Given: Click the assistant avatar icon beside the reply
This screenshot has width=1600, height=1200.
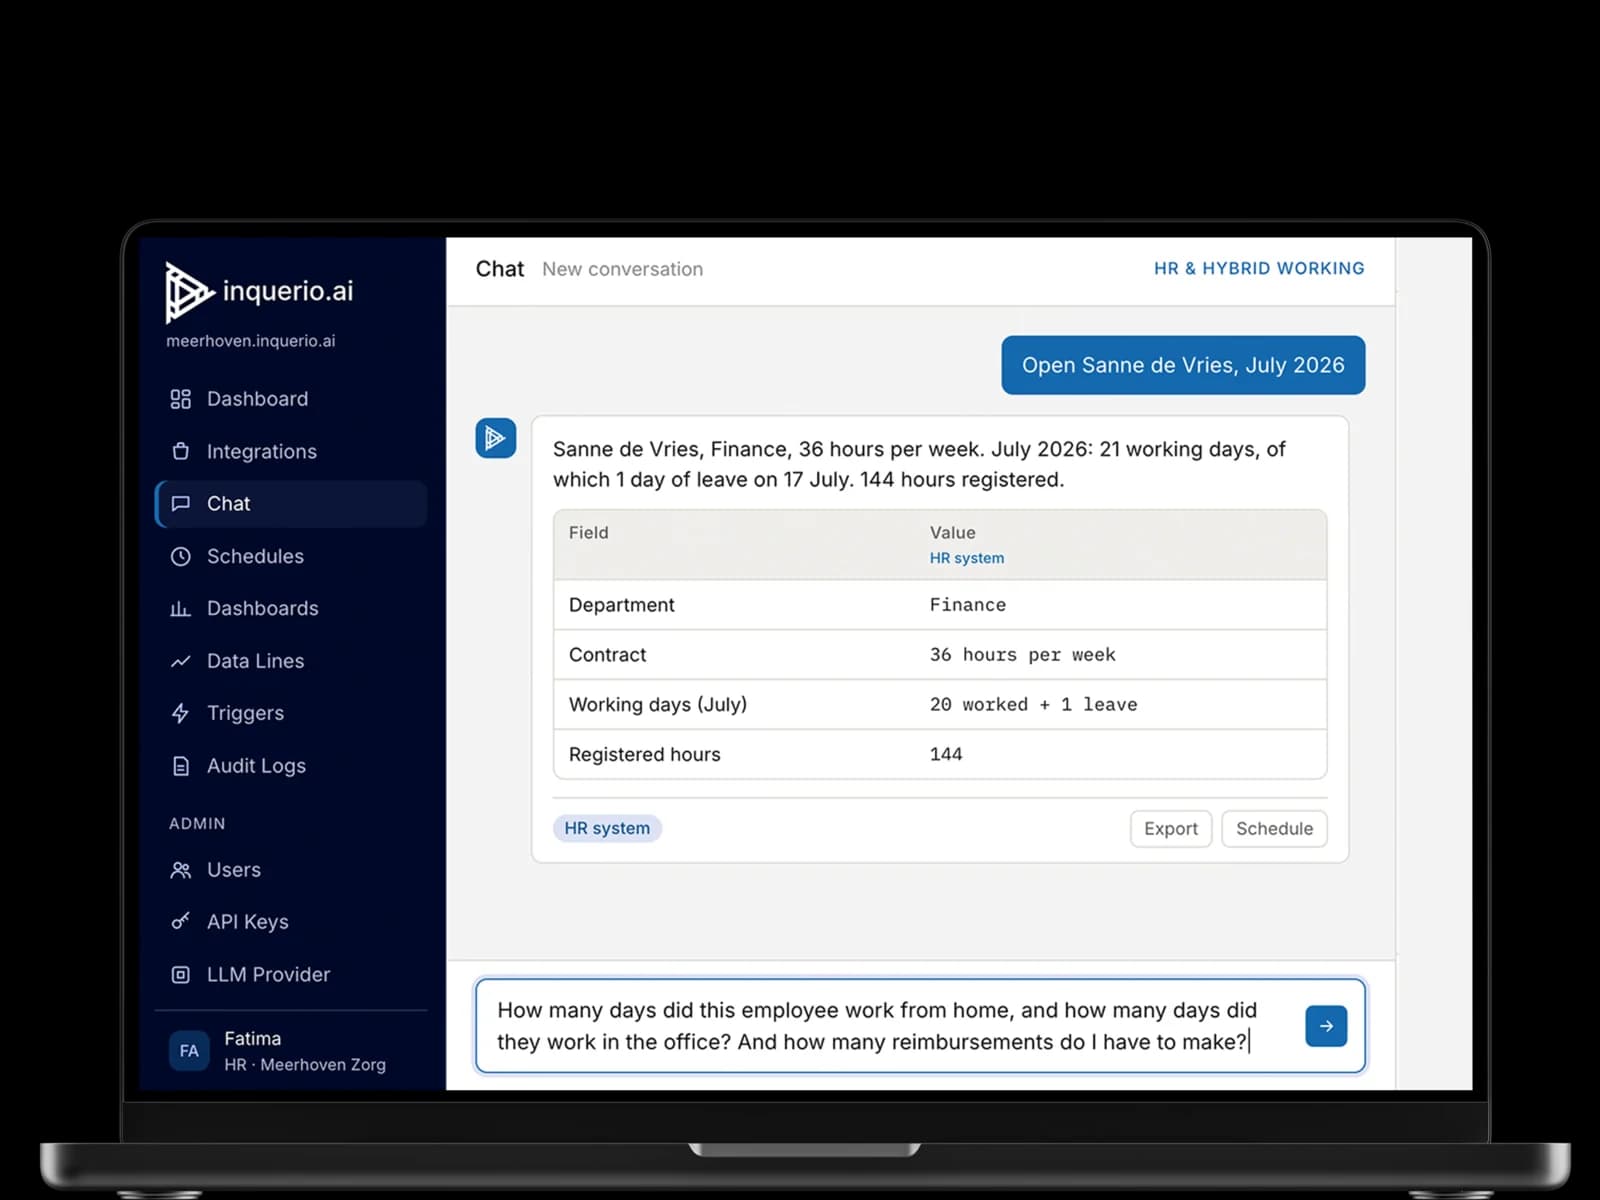Looking at the screenshot, I should point(496,438).
